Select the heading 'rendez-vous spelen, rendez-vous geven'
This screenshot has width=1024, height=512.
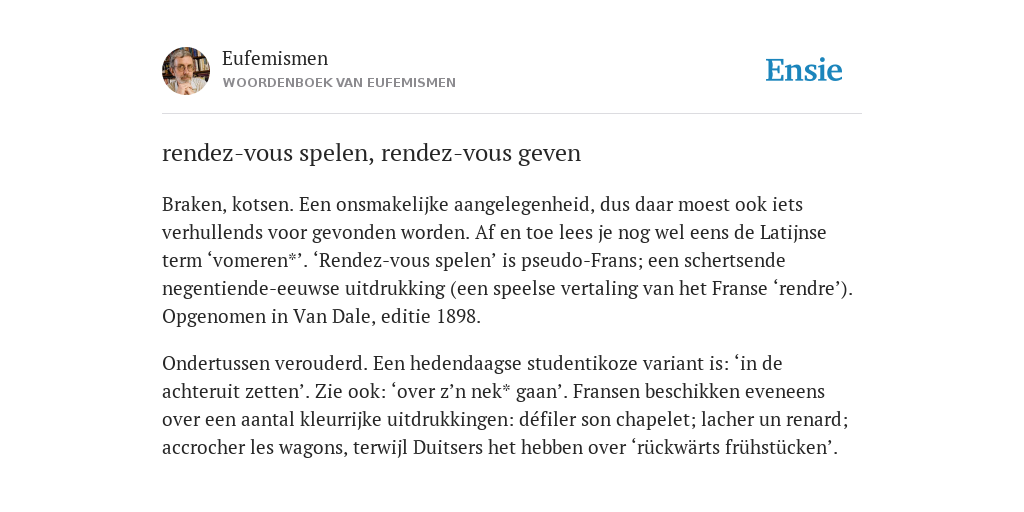[x=371, y=153]
